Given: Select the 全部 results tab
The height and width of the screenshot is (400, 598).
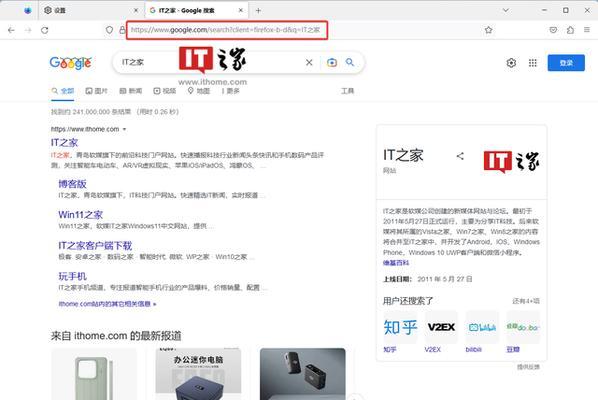Looking at the screenshot, I should coord(63,91).
